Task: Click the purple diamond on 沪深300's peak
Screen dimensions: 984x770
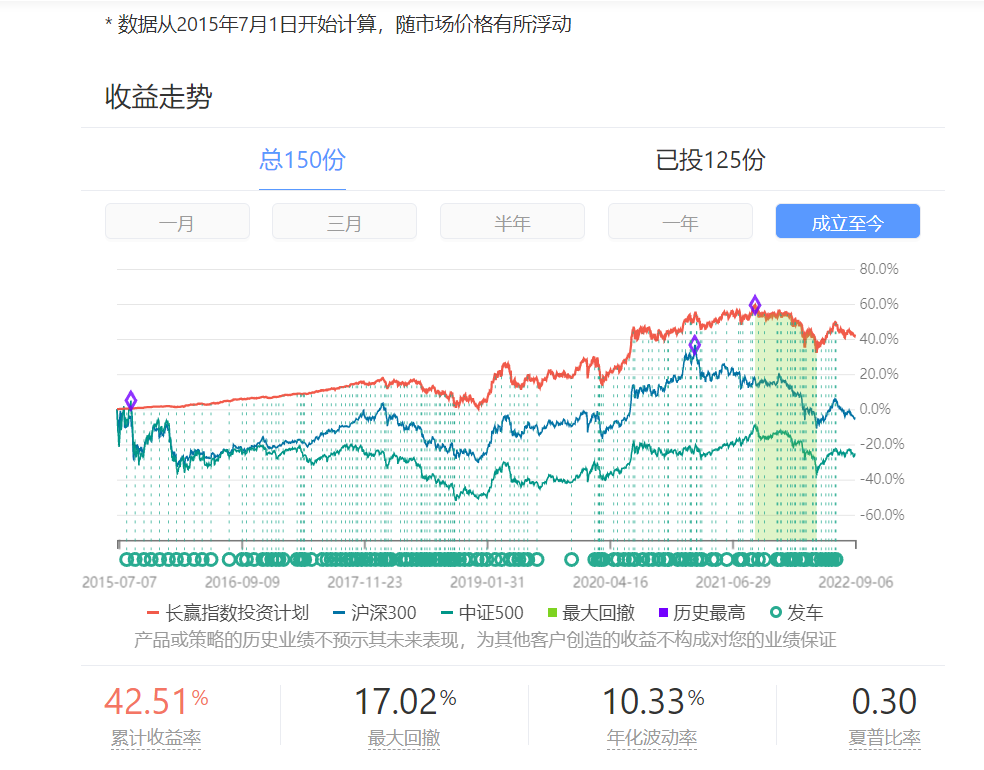Action: point(694,346)
